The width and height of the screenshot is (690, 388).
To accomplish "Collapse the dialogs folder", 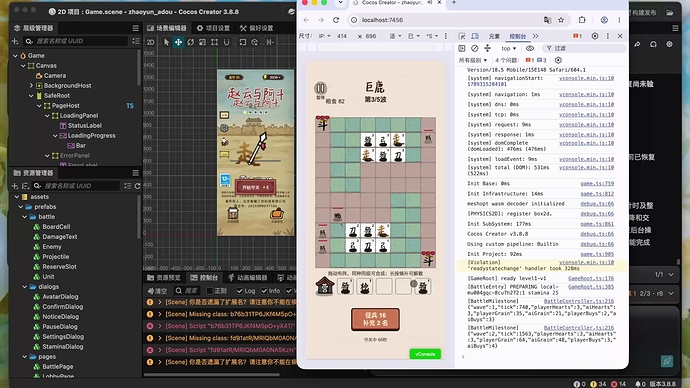I will coord(25,287).
